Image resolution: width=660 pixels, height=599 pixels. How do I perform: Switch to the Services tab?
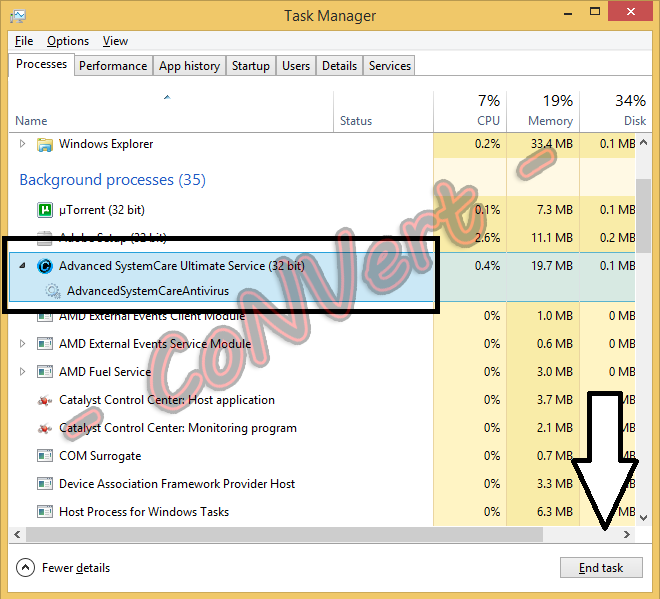click(x=389, y=66)
